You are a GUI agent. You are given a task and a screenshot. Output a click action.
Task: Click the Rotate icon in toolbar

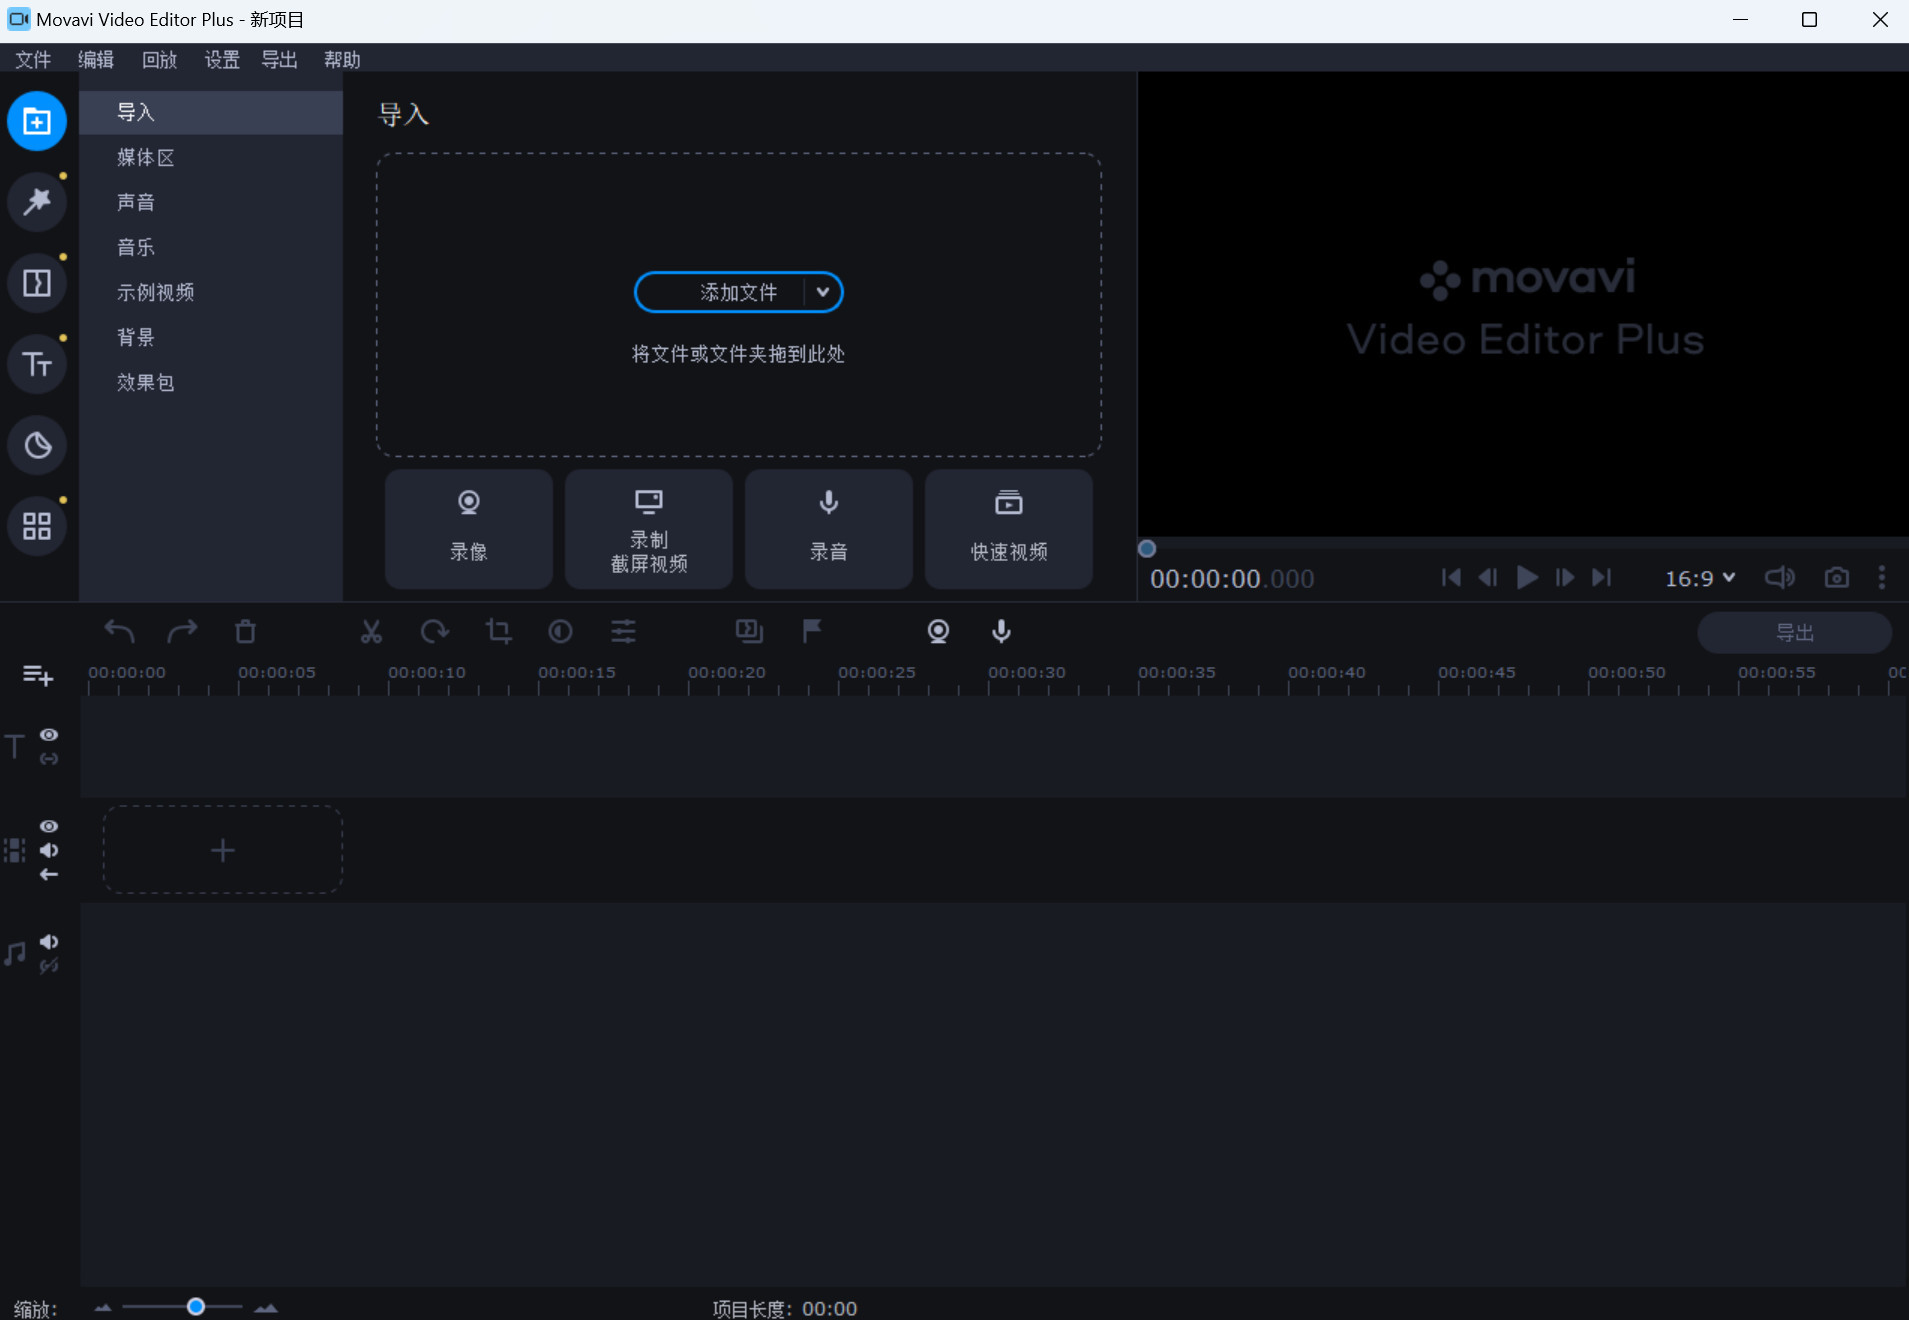tap(434, 632)
